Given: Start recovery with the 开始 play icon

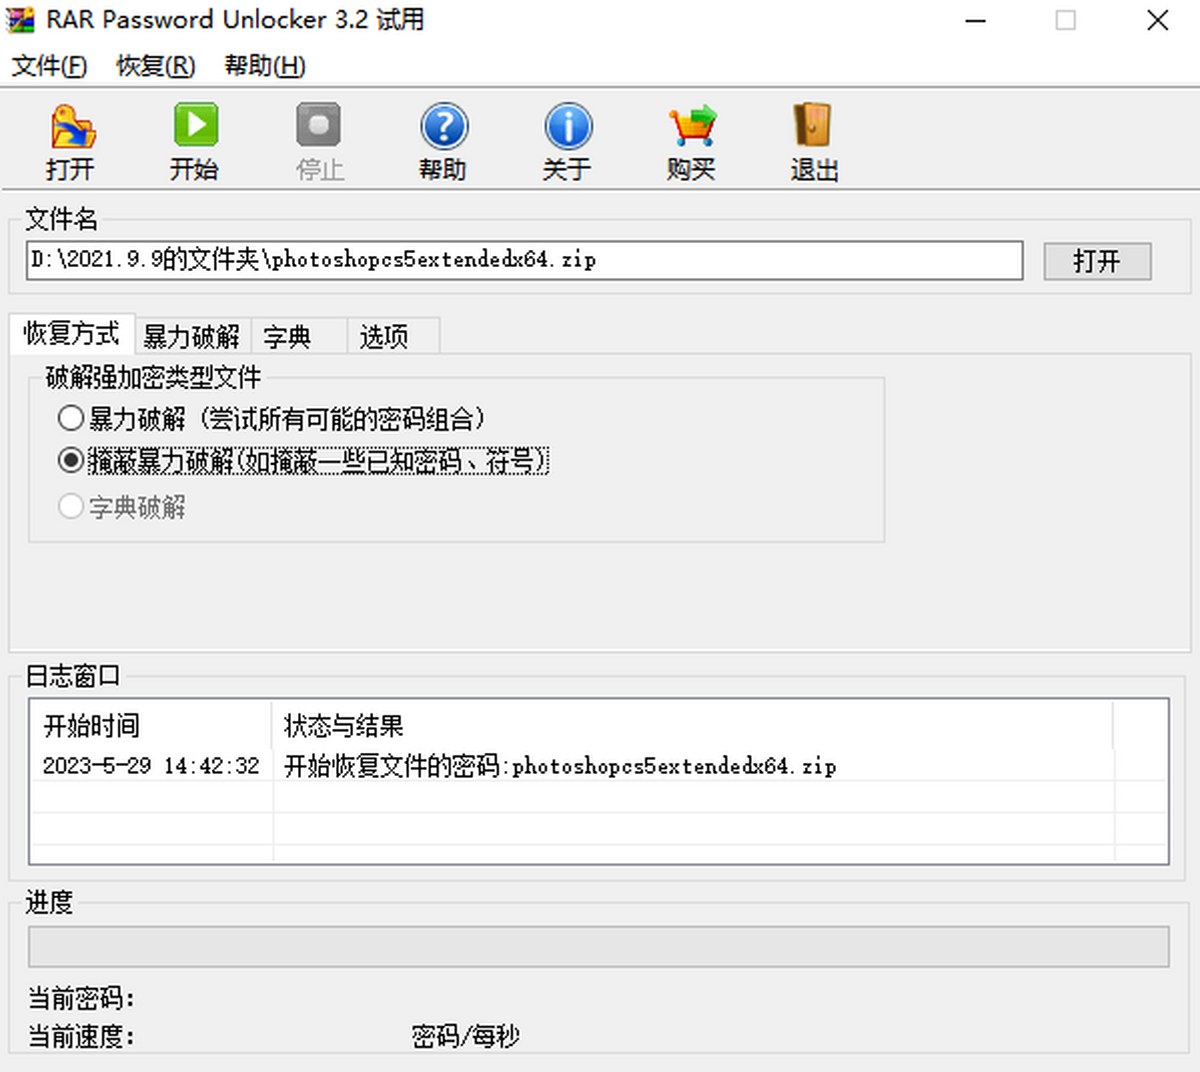Looking at the screenshot, I should coord(195,126).
